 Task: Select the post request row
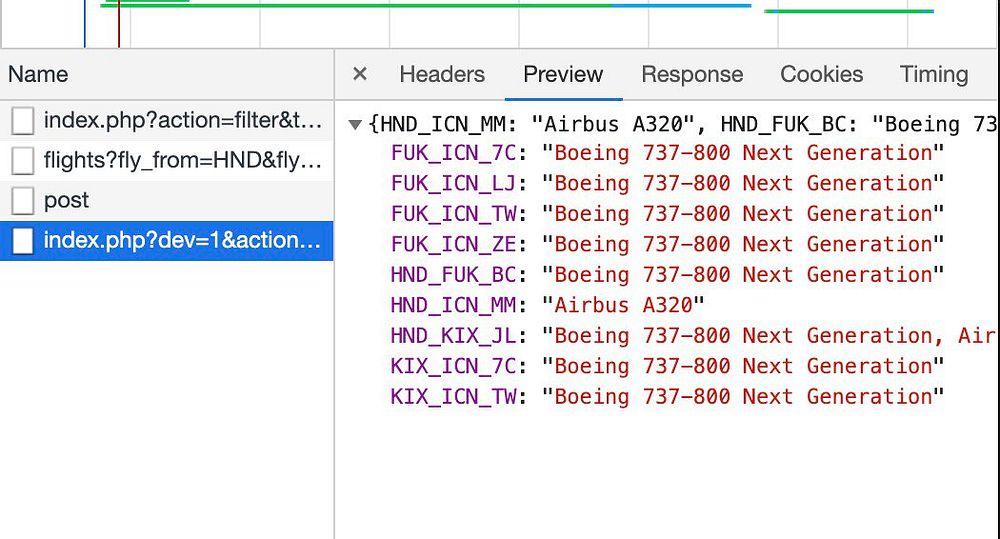166,200
